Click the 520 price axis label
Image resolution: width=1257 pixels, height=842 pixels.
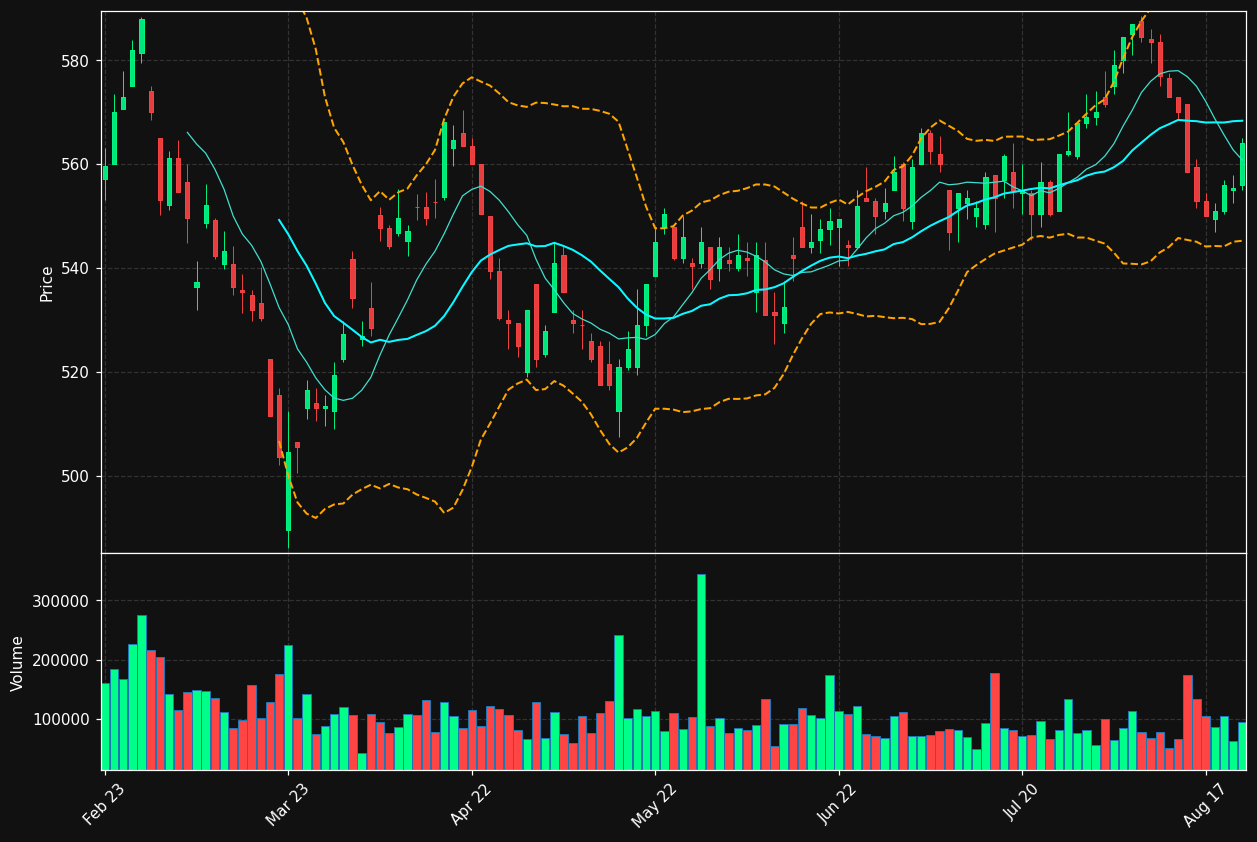tap(77, 373)
